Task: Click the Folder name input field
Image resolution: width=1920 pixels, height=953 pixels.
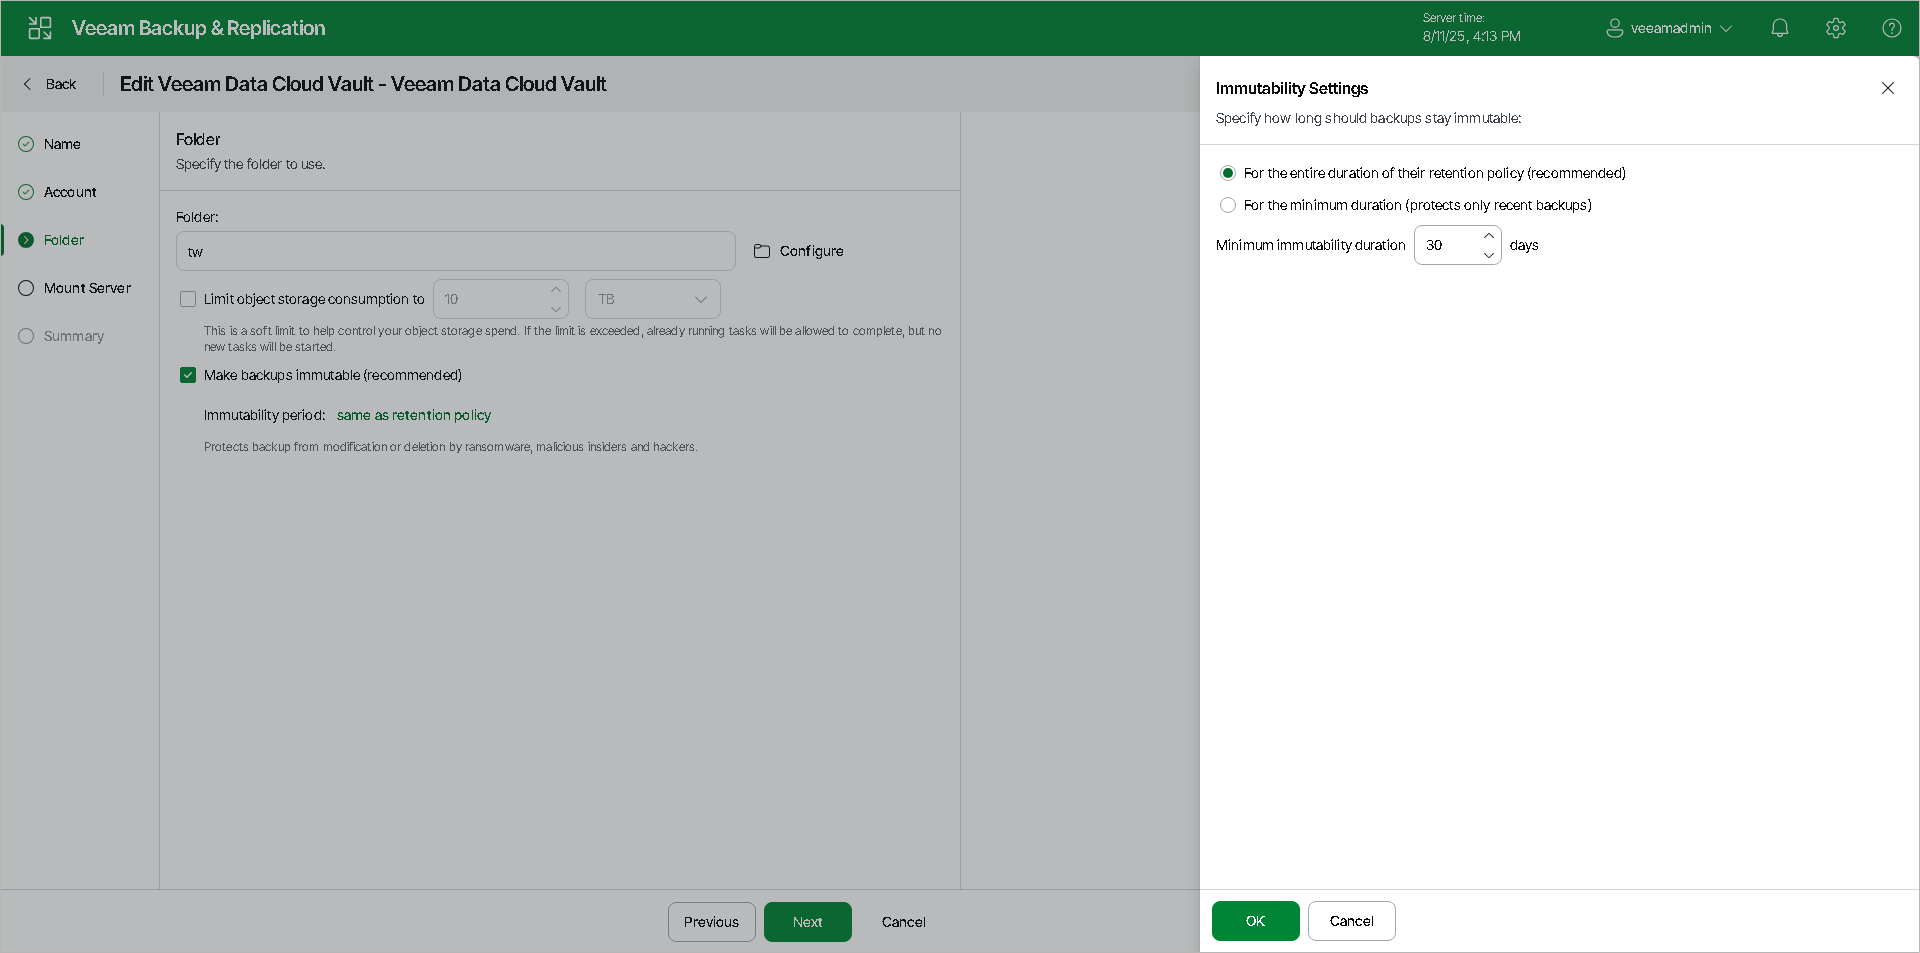Action: click(456, 251)
